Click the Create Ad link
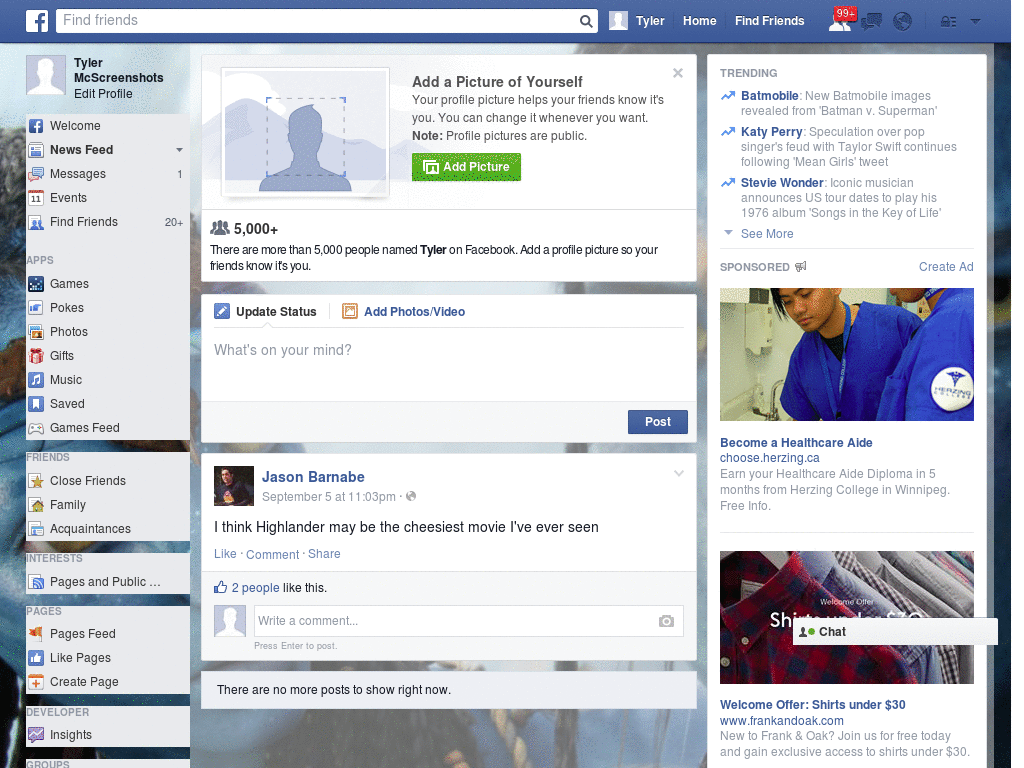1024x768 pixels. coord(946,266)
